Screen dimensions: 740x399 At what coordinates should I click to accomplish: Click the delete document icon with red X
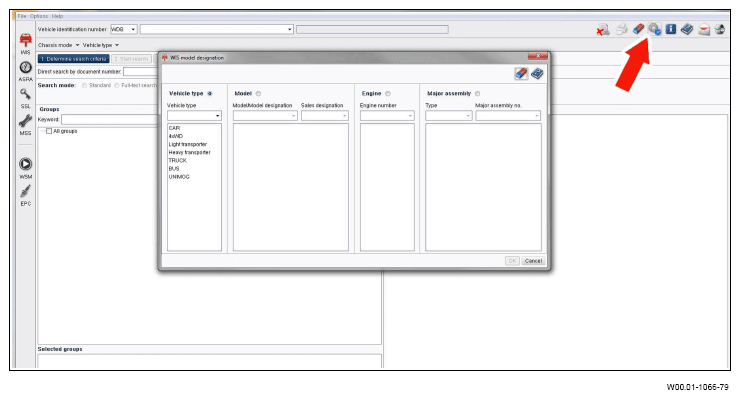[x=603, y=30]
